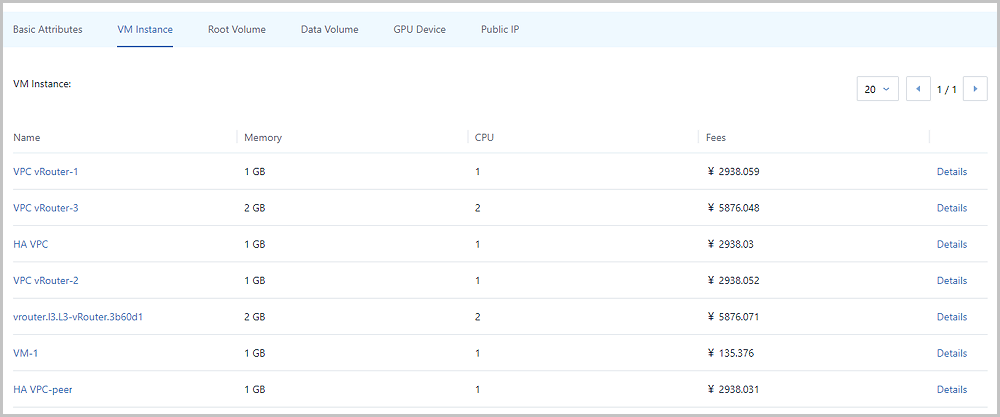This screenshot has height=417, width=1000.
Task: Click the Fees column header
Action: [x=716, y=137]
